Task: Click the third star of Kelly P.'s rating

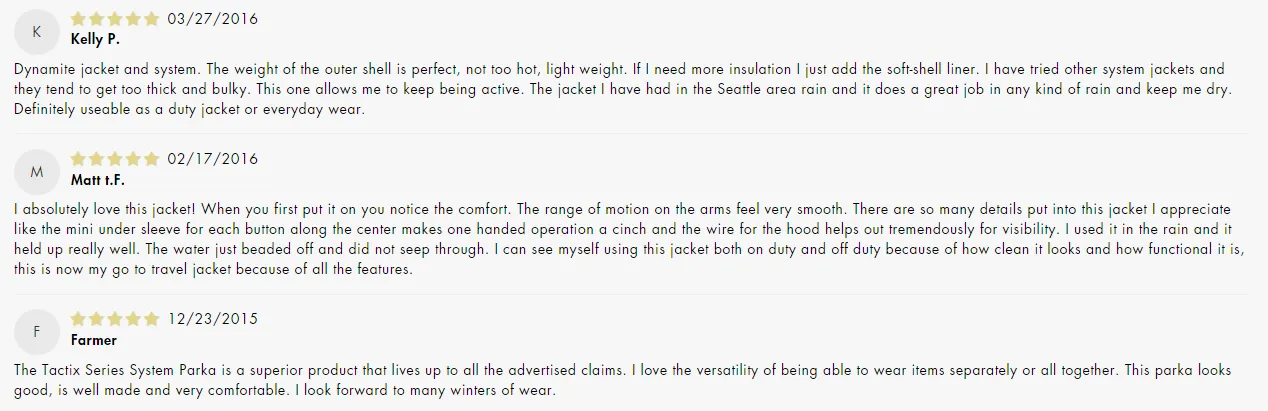Action: click(115, 18)
